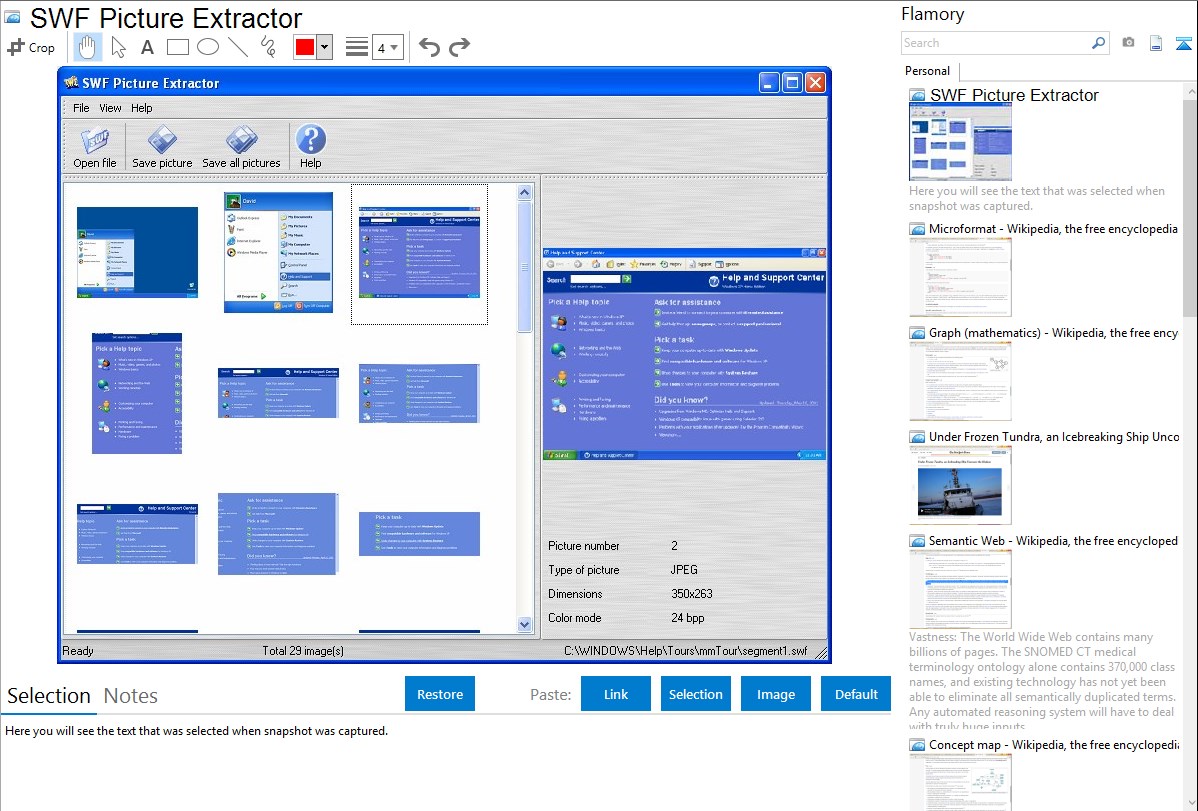Click the Paste Default button

(856, 694)
